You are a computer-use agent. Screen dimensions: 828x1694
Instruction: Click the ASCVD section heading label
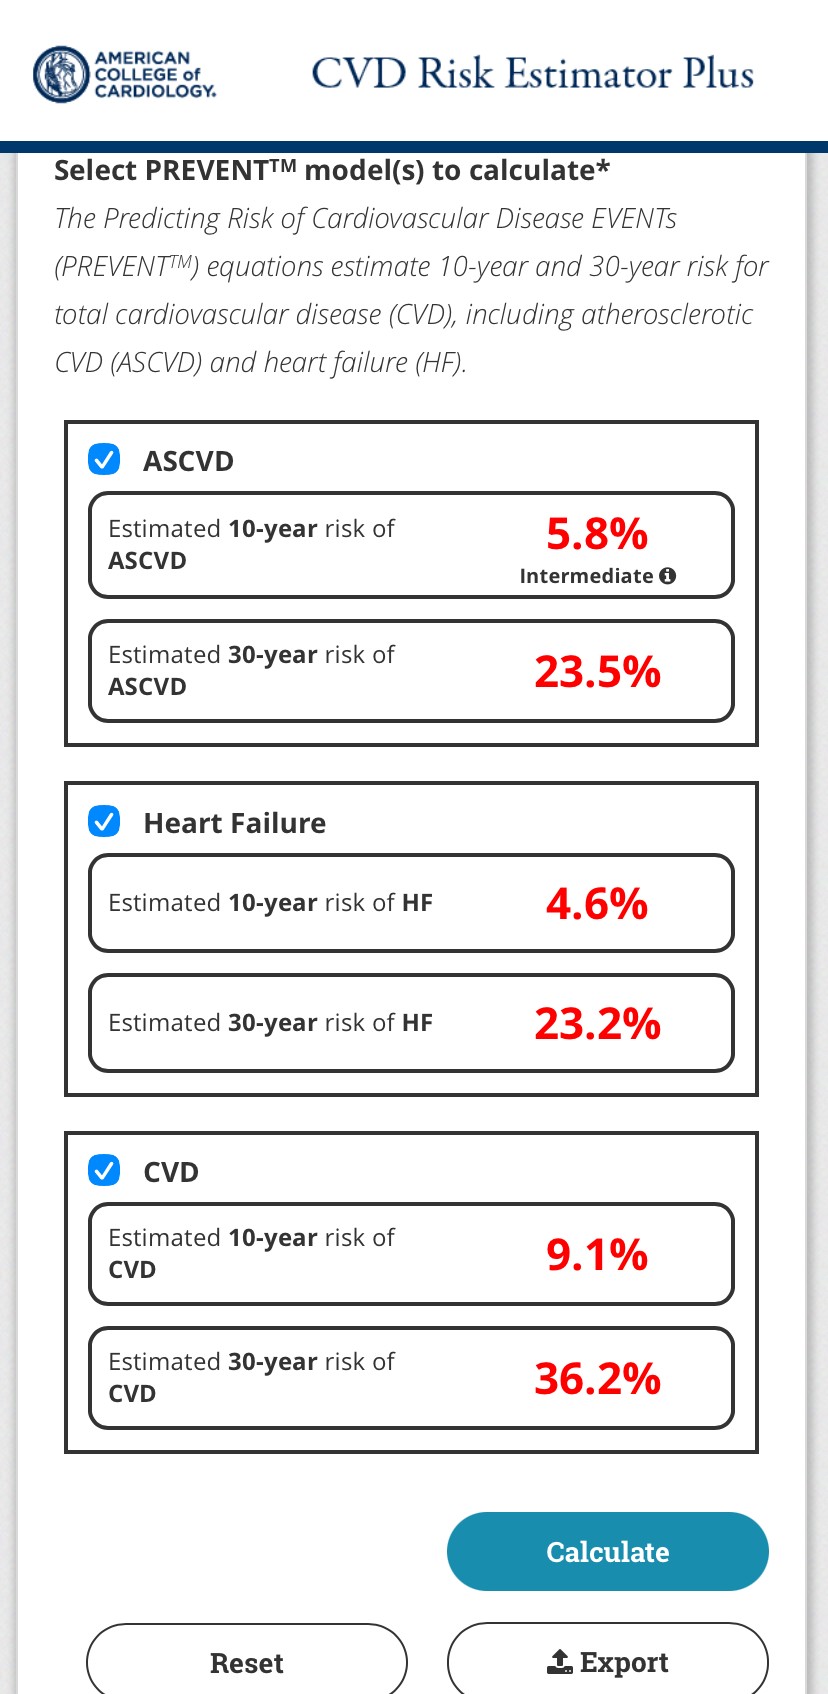click(188, 461)
